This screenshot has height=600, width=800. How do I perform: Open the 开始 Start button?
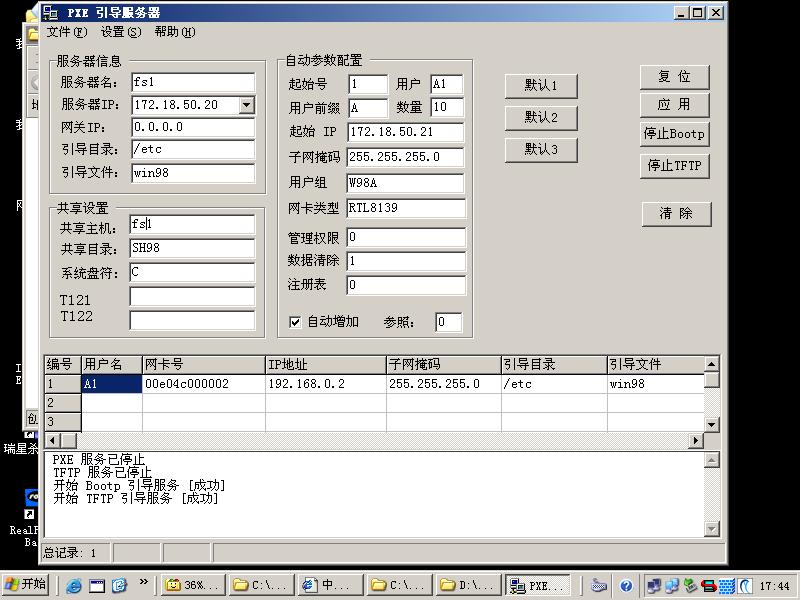[x=26, y=585]
